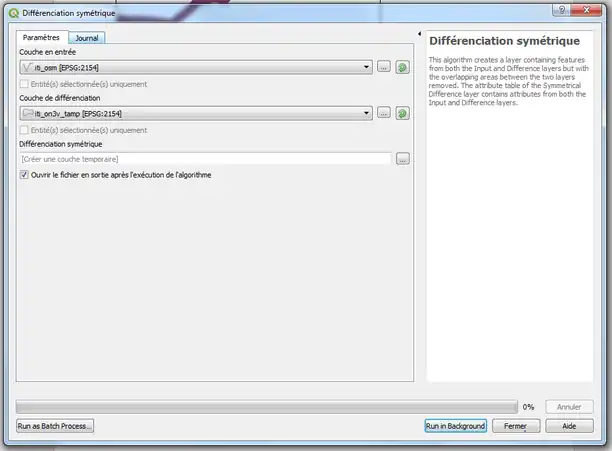
Task: Uncheck Ouvrir le fichier en sortie option
Action: coord(25,175)
